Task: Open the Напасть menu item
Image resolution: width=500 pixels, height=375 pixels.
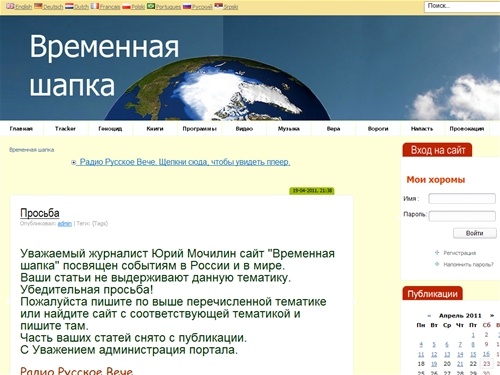Action: point(422,129)
